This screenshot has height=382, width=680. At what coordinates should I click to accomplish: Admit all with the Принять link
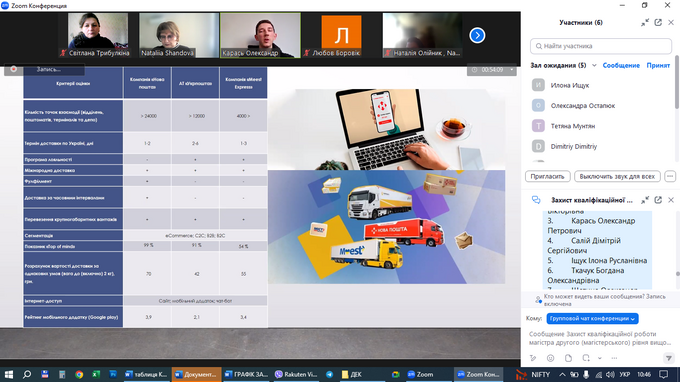coord(658,65)
